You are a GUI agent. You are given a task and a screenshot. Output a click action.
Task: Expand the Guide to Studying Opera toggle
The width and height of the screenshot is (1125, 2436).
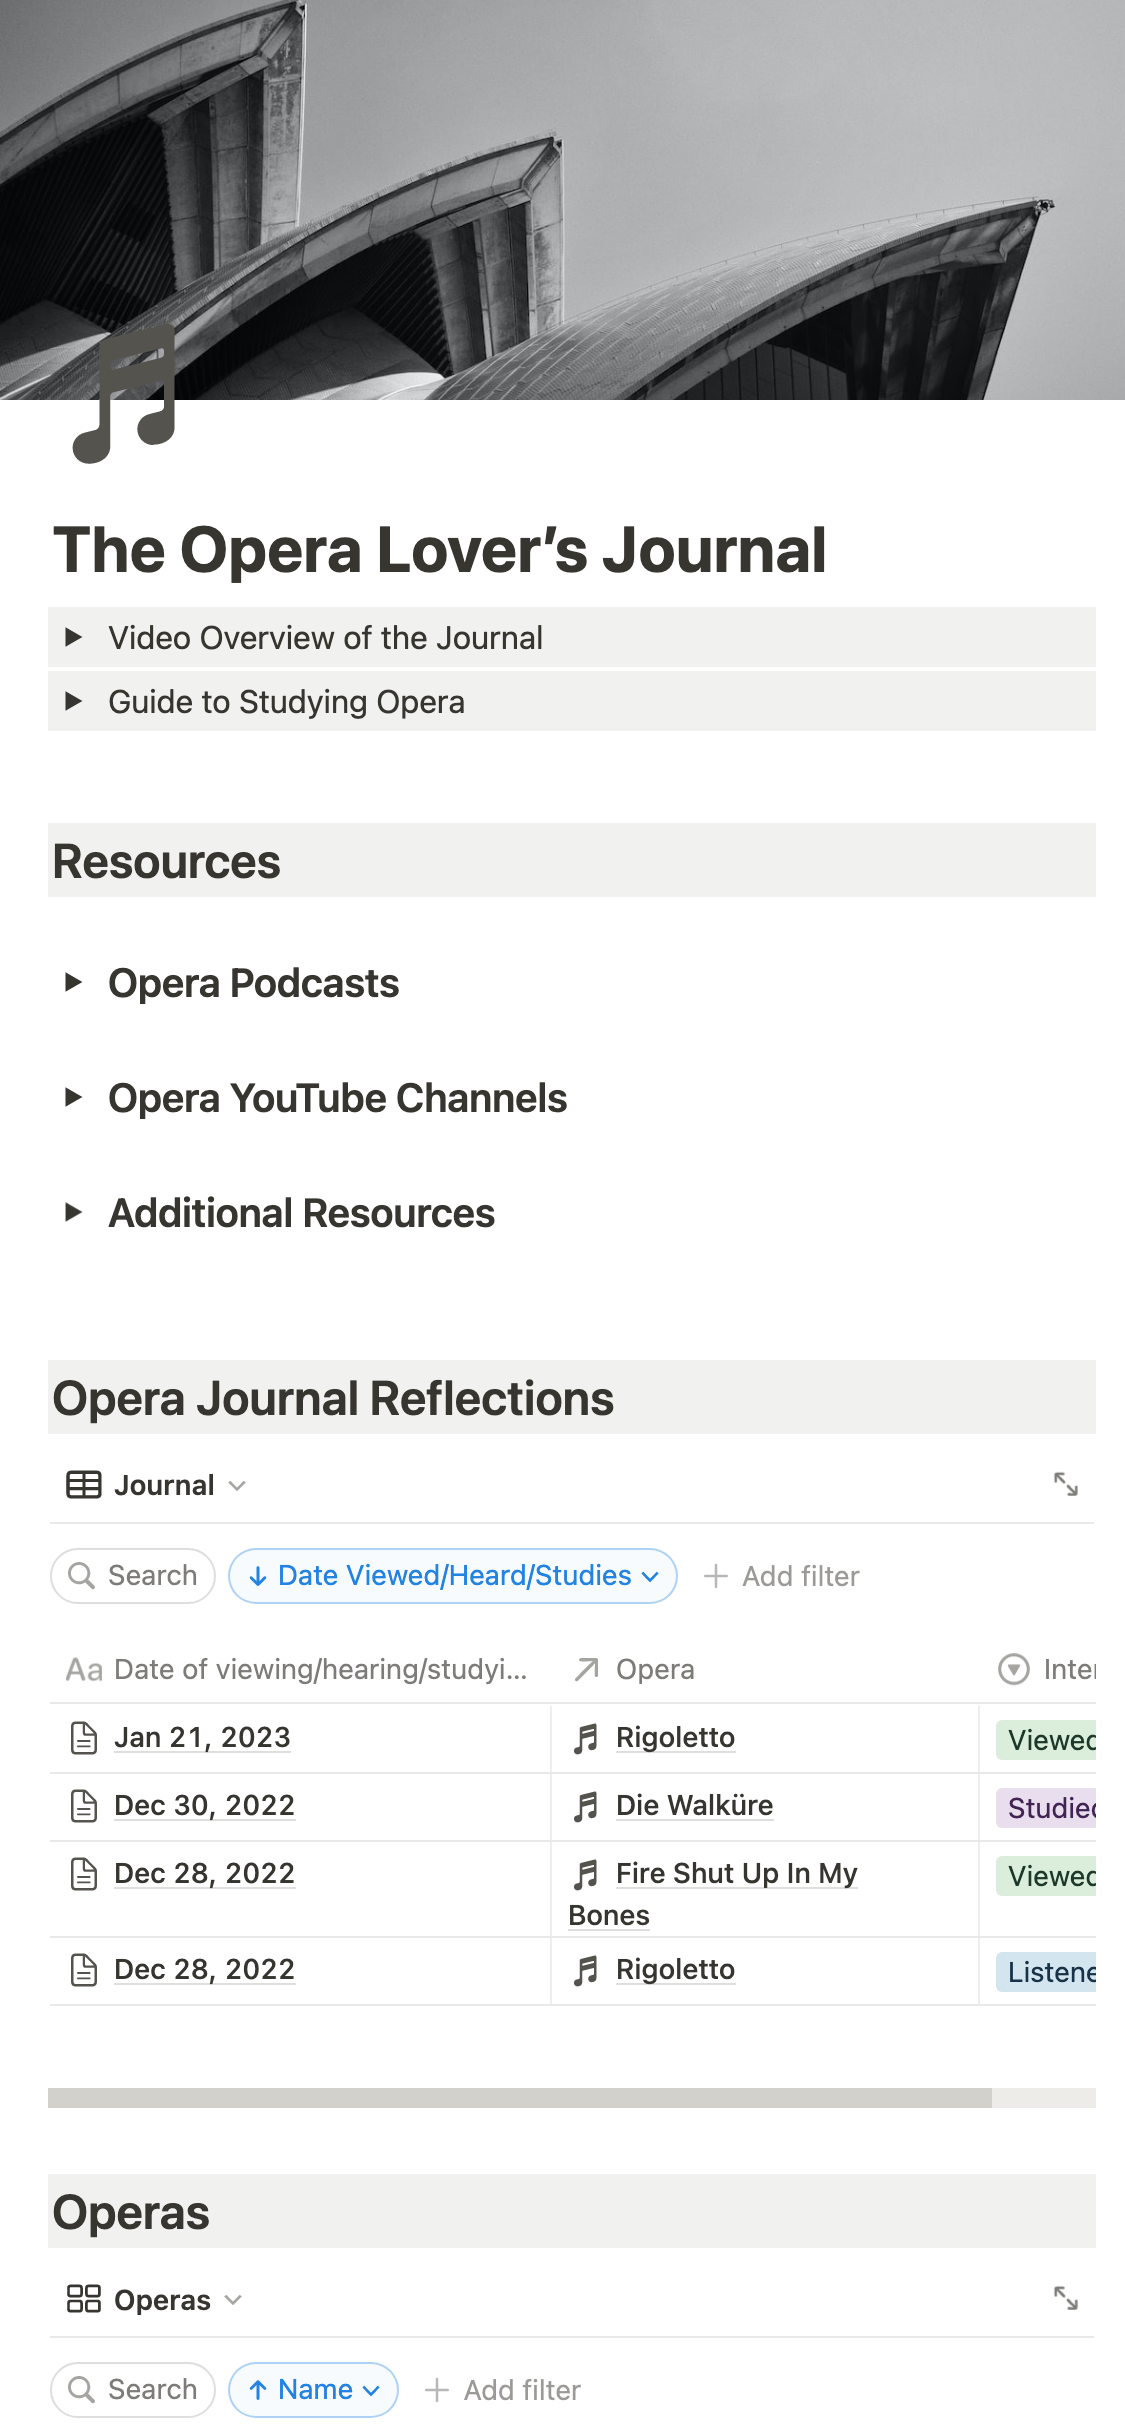click(x=73, y=701)
